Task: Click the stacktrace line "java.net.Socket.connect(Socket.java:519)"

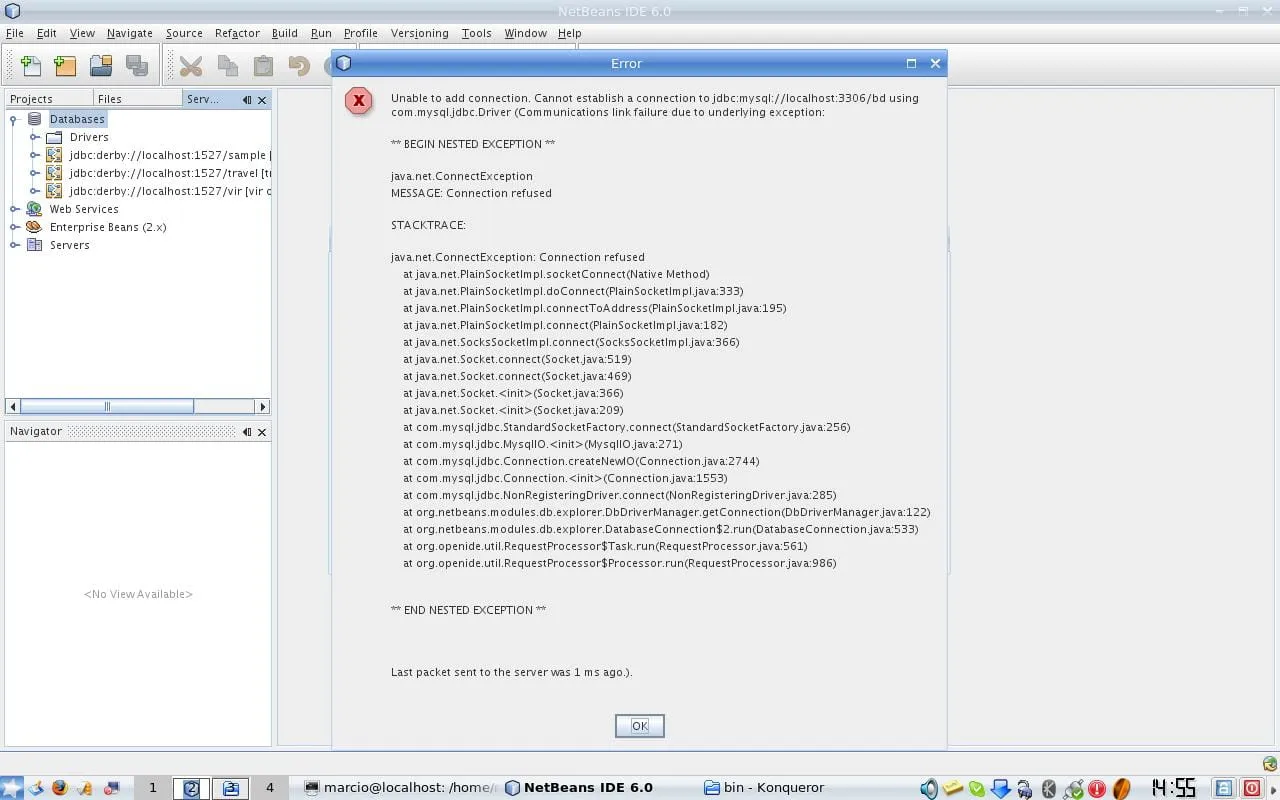Action: pyautogui.click(x=517, y=359)
